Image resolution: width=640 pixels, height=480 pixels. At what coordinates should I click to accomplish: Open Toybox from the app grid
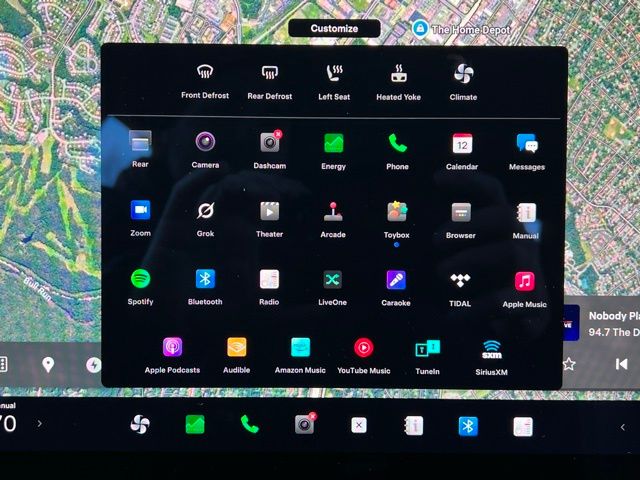tap(397, 212)
